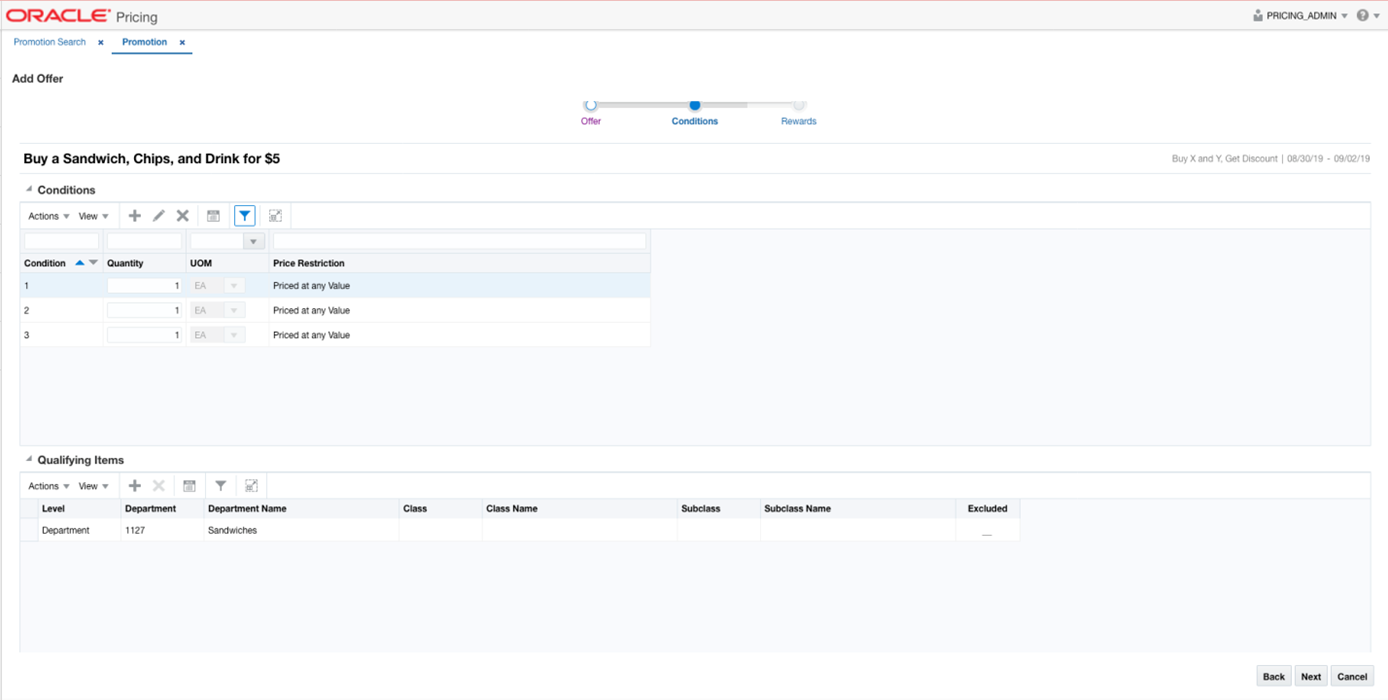This screenshot has height=700, width=1388.
Task: Click the PRICING_ADMIN user icon
Action: point(1257,16)
